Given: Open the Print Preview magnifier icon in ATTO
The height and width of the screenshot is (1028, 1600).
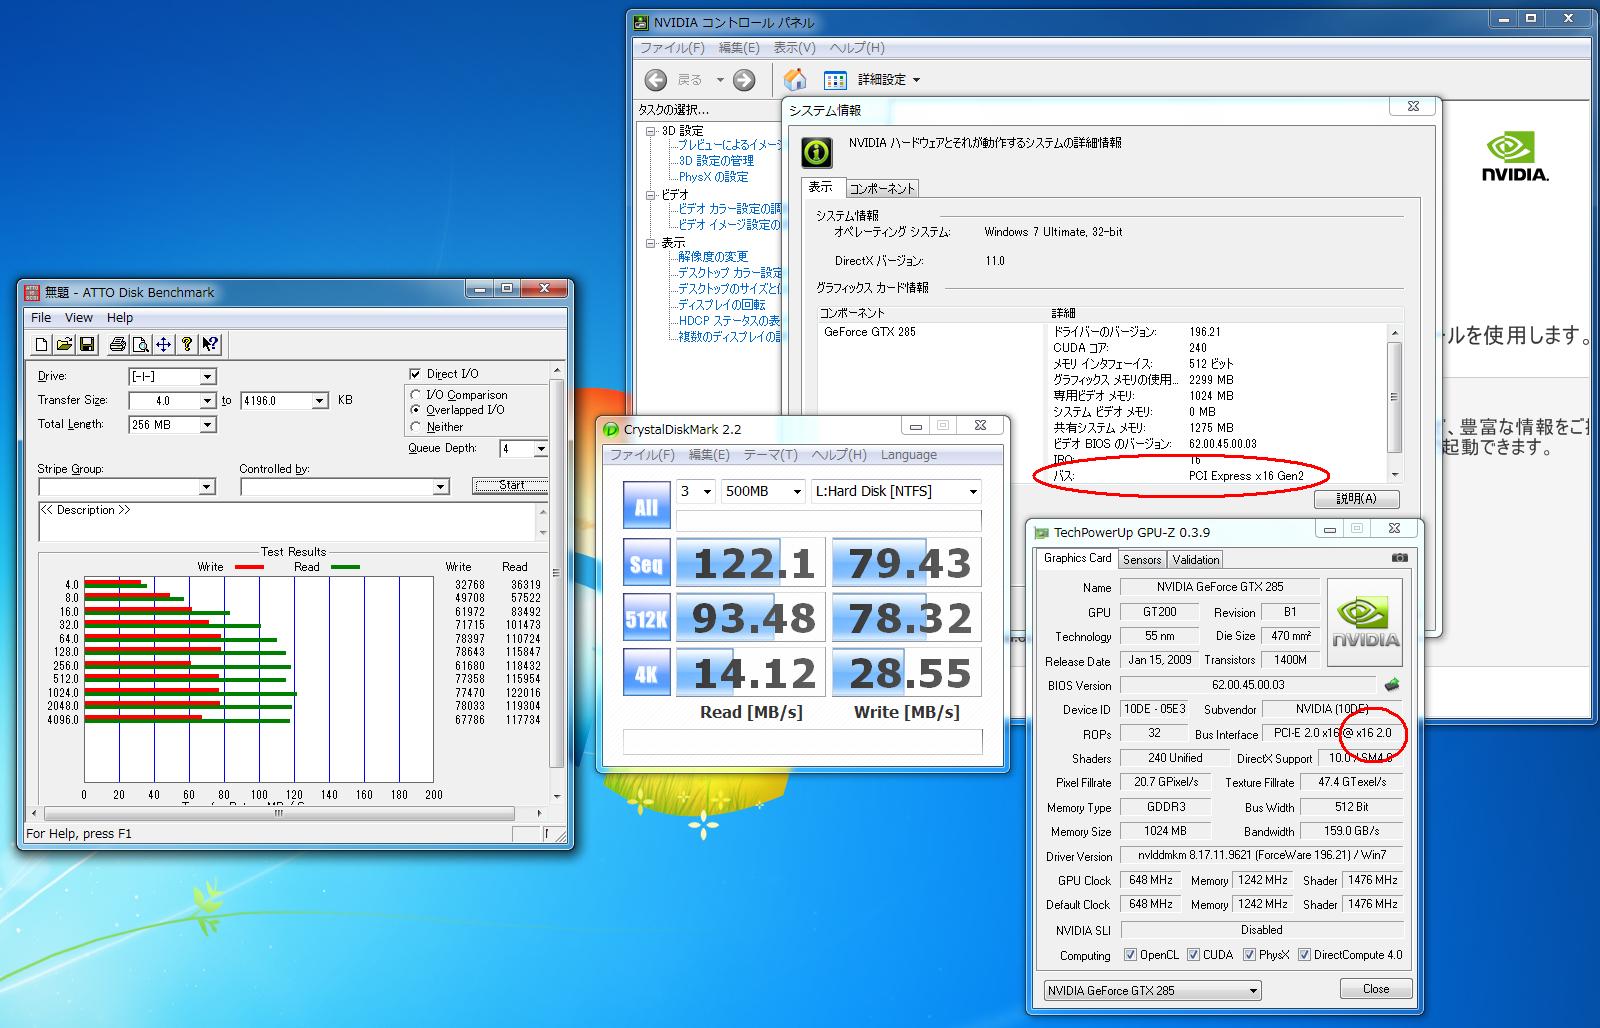Looking at the screenshot, I should click(x=141, y=345).
